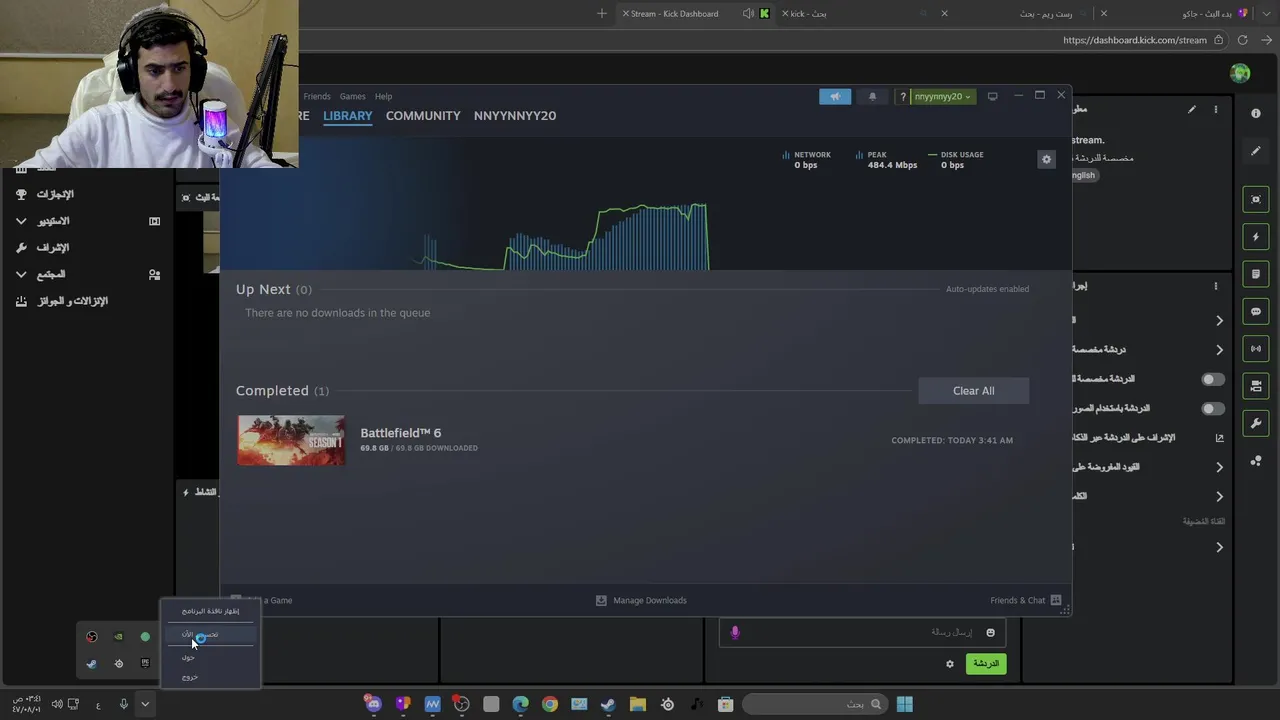The height and width of the screenshot is (720, 1280).
Task: Open Steam Friends menu
Action: tap(317, 97)
